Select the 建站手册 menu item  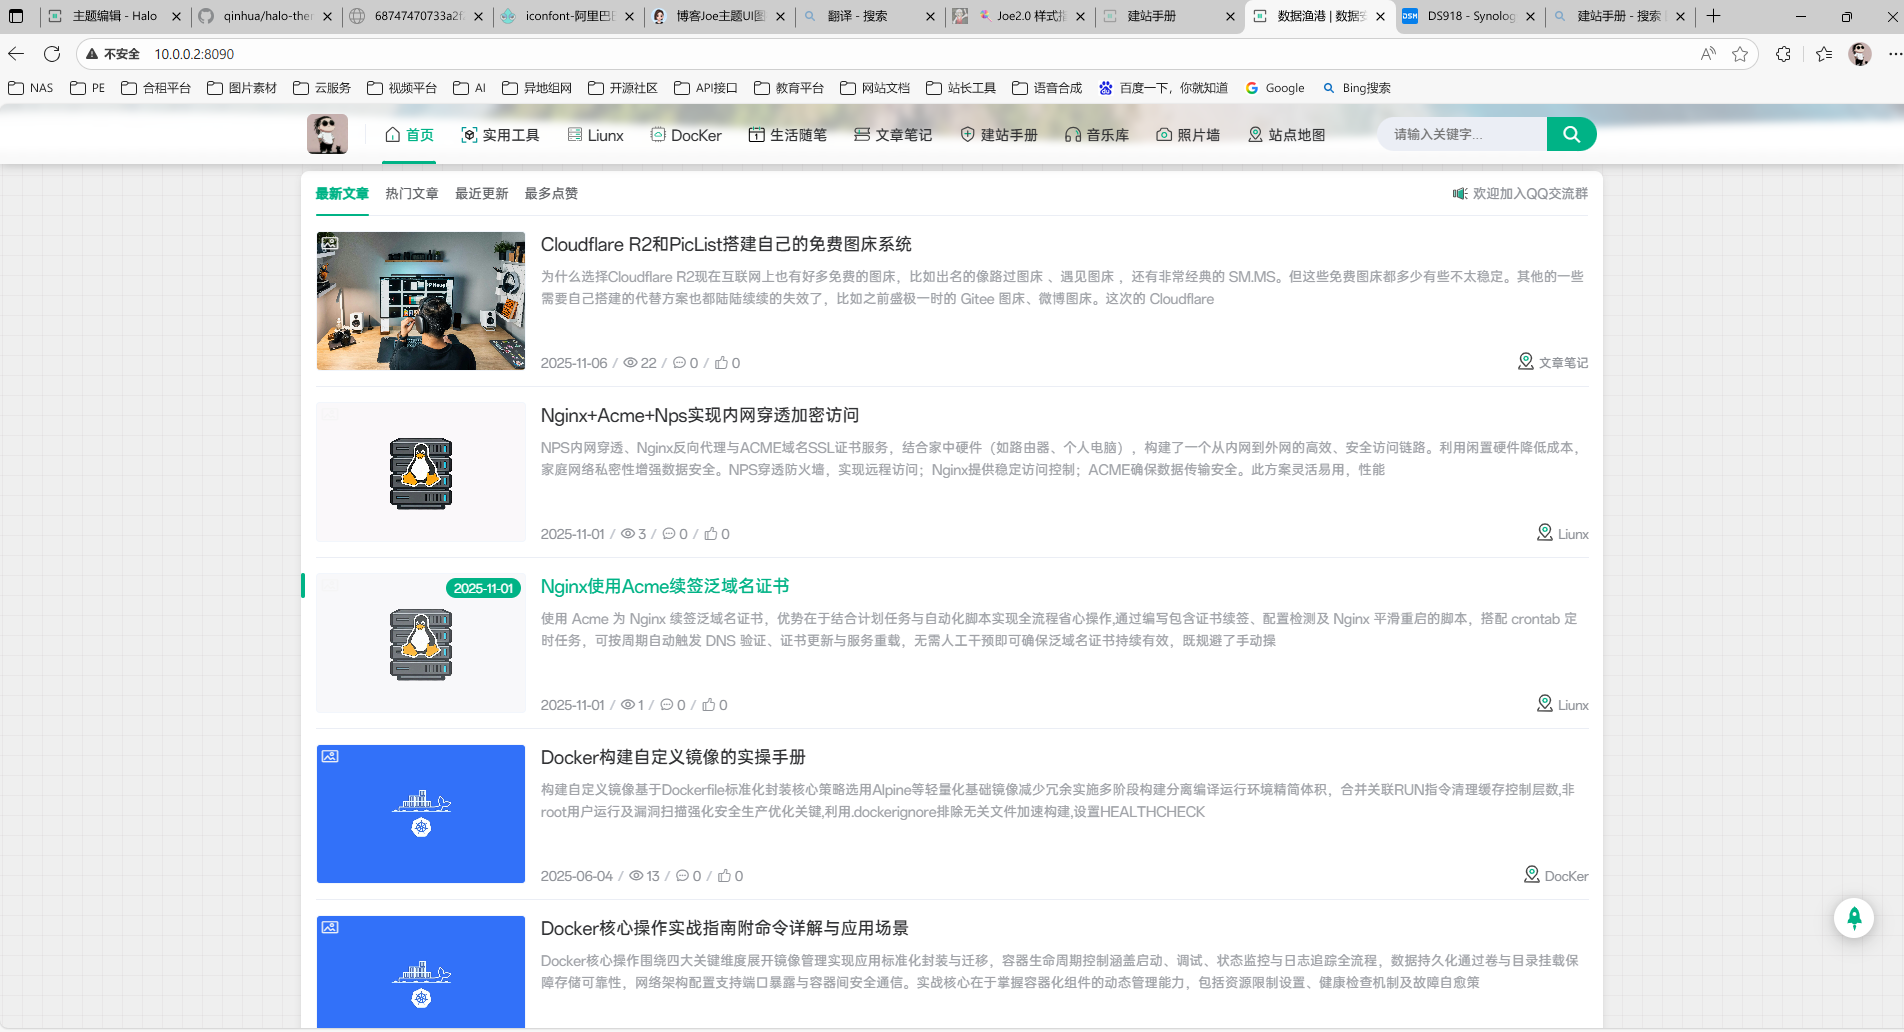[997, 134]
